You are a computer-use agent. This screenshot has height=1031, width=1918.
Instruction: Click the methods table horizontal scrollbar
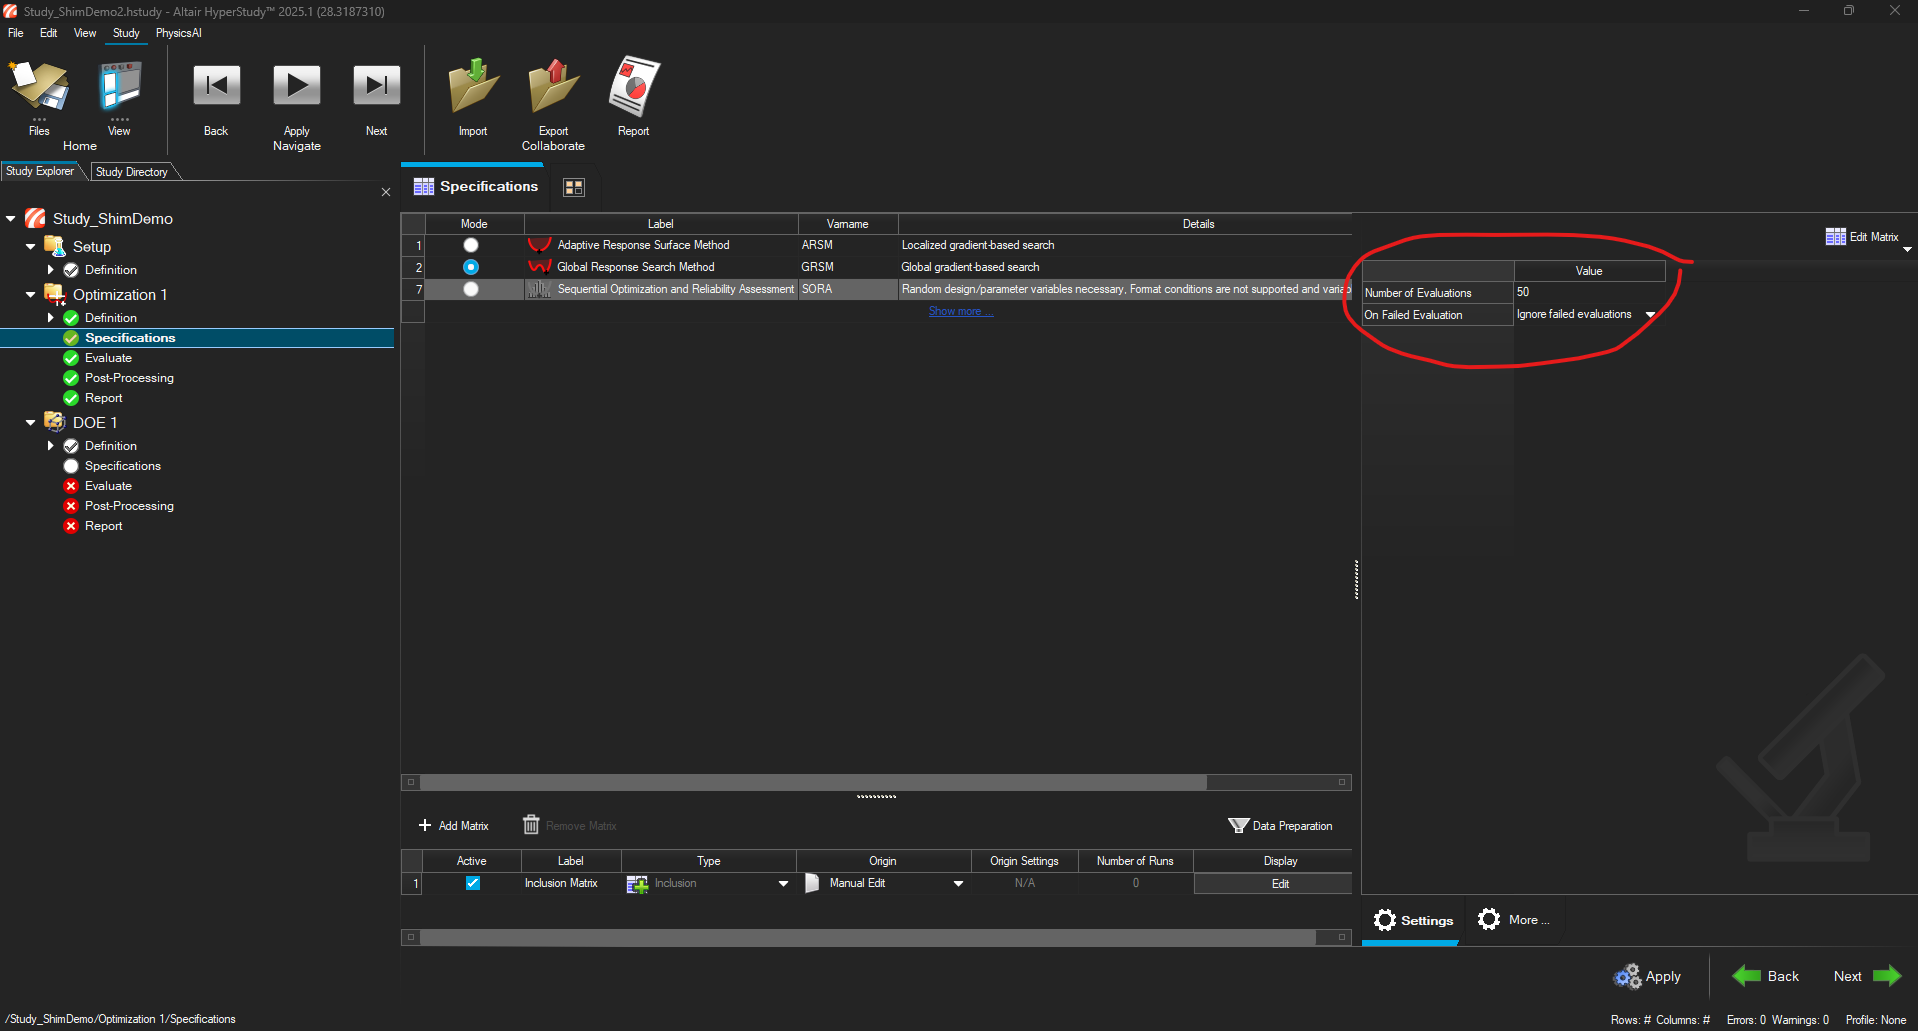point(813,782)
